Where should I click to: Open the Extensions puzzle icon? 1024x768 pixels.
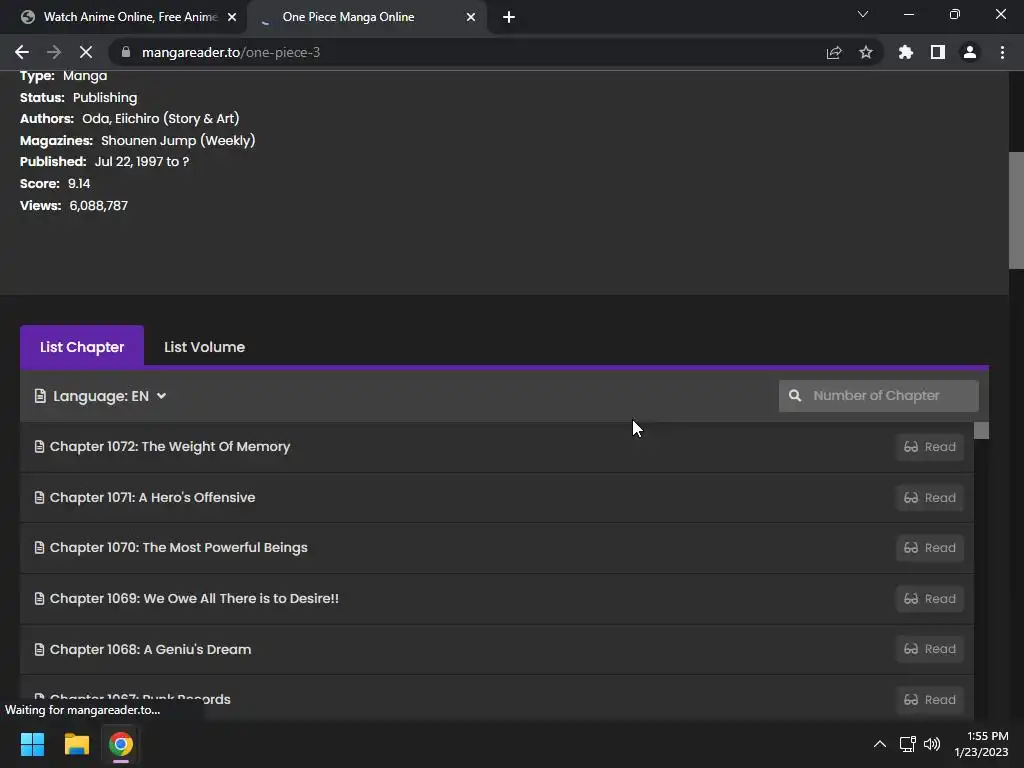click(x=906, y=52)
